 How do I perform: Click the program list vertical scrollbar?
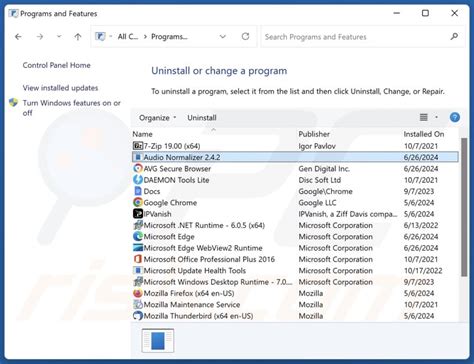[x=464, y=207]
